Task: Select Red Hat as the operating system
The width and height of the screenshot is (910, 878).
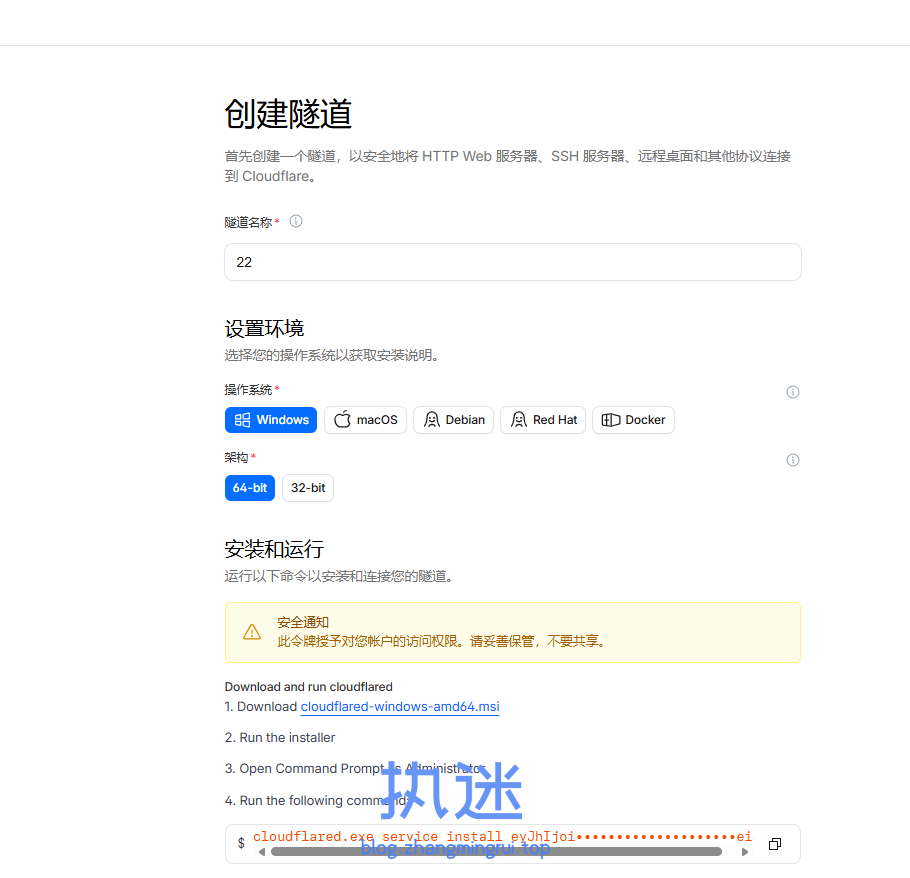Action: (543, 420)
